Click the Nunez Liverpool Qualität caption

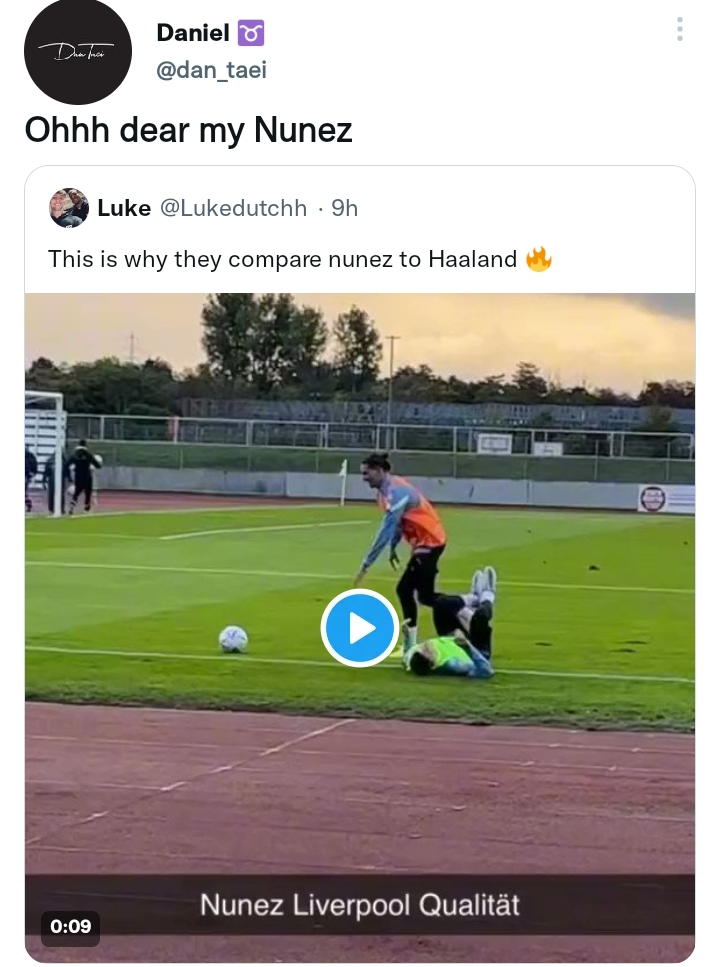tap(360, 903)
